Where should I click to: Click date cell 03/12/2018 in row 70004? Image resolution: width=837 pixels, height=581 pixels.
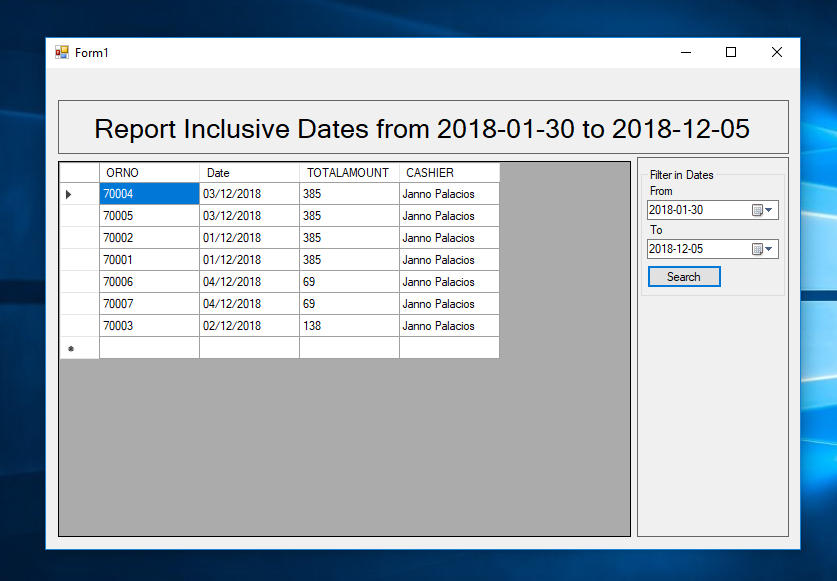(x=249, y=194)
